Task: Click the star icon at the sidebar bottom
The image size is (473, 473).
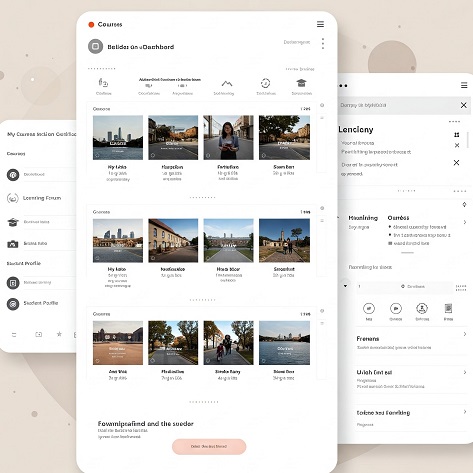Action: tap(59, 334)
